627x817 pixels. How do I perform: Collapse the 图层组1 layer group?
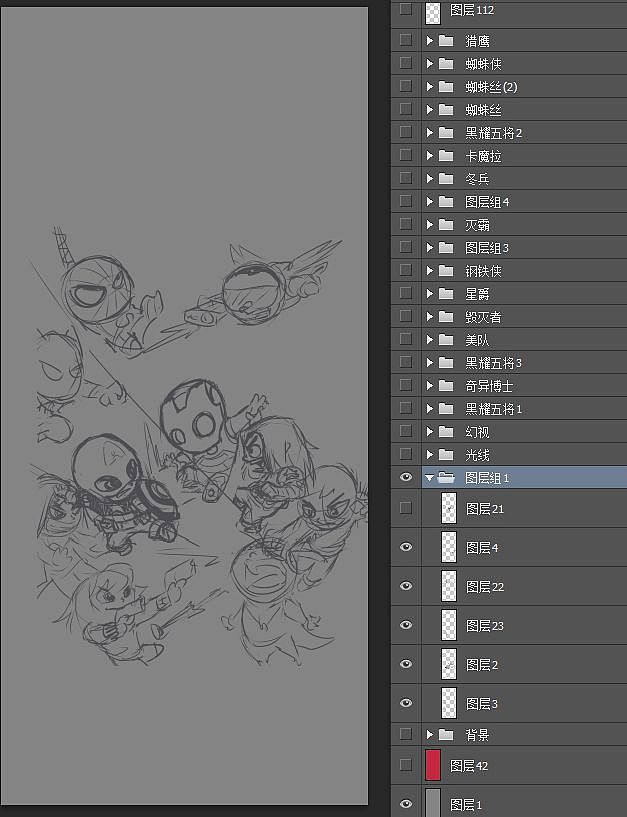point(429,478)
